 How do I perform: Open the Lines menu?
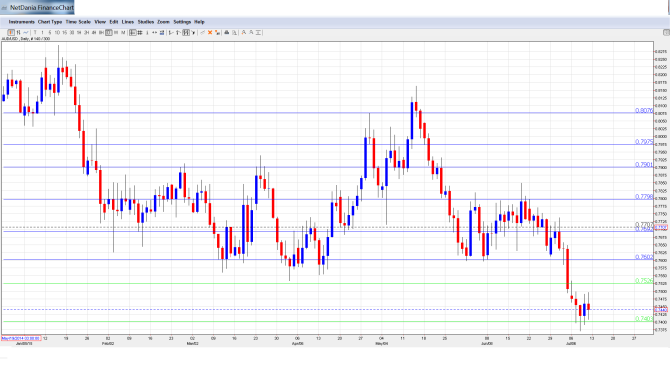tap(128, 22)
